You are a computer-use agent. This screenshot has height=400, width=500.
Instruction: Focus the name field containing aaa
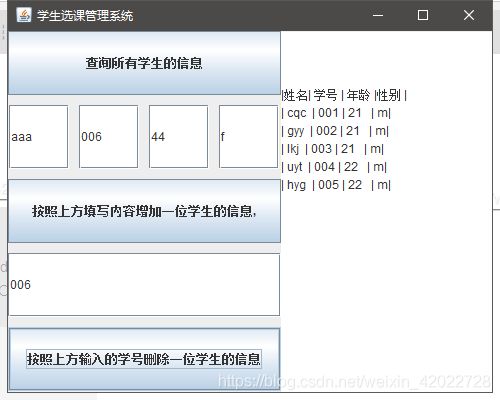[x=39, y=137]
